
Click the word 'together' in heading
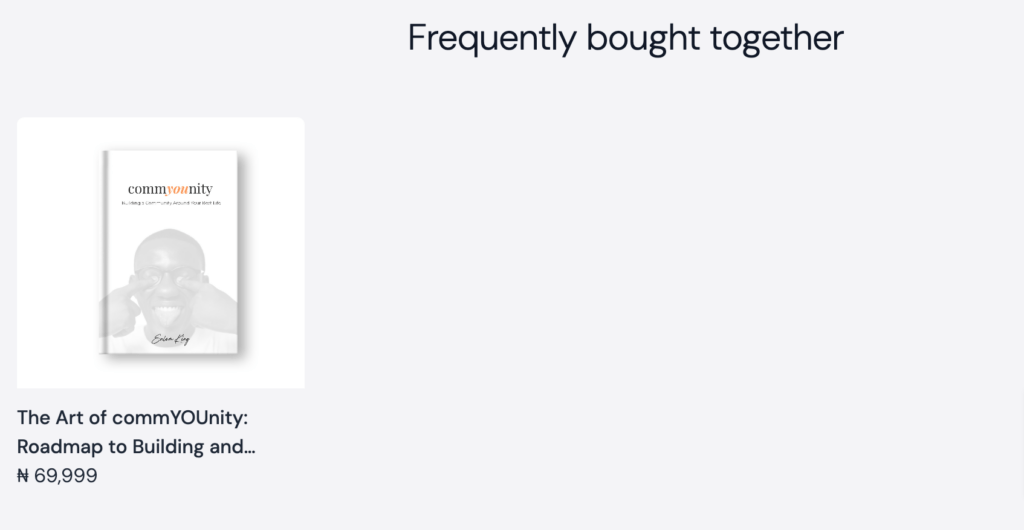tap(776, 38)
